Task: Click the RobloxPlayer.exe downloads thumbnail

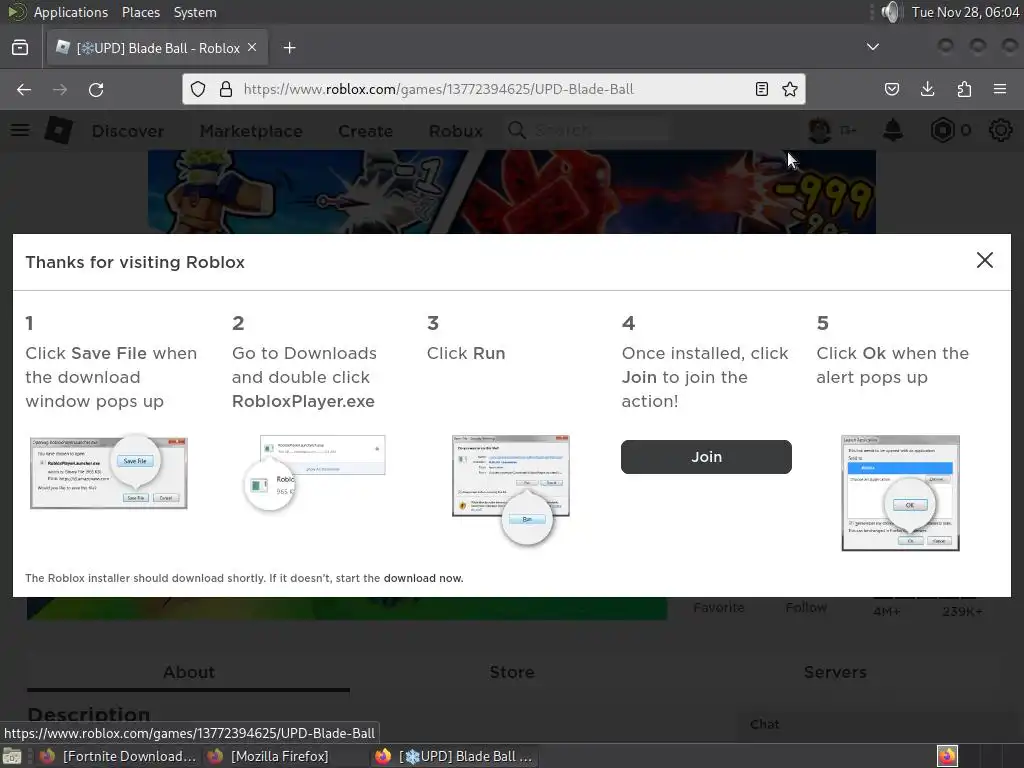Action: click(x=314, y=473)
